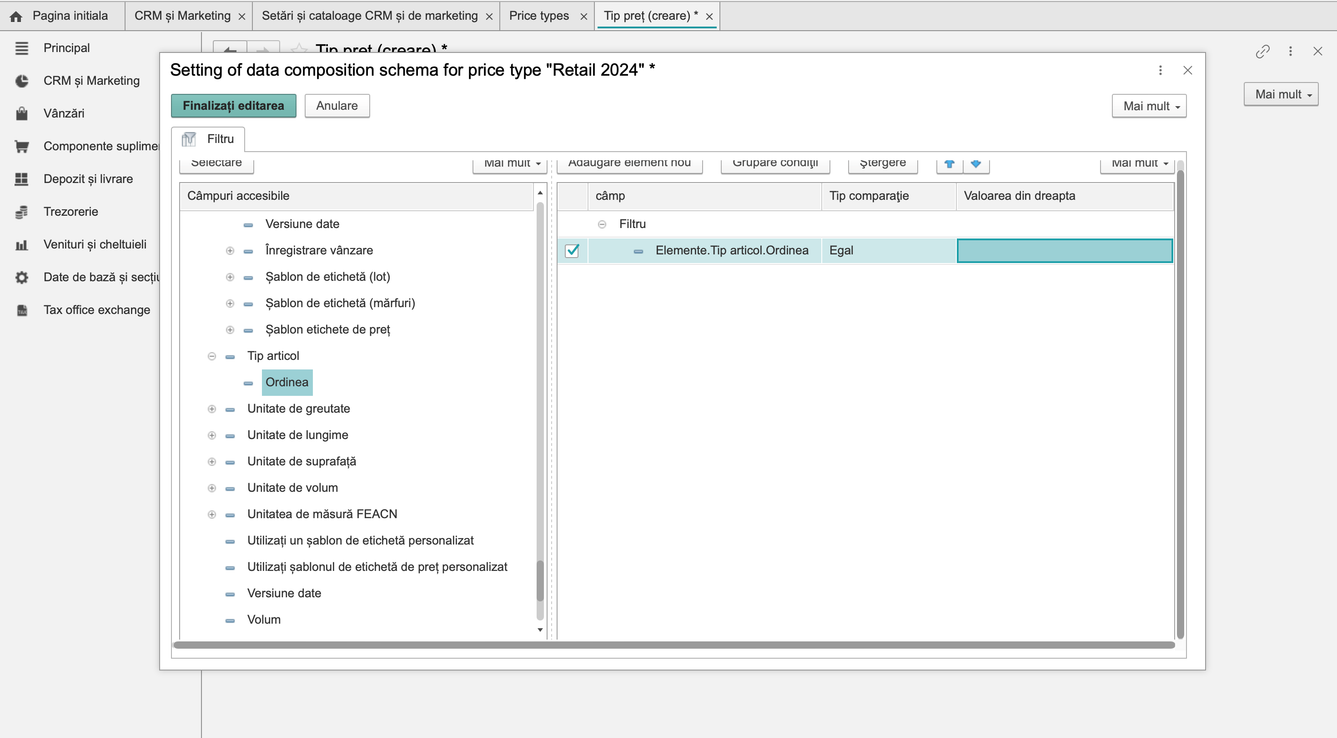Close the schema settings dialog
This screenshot has width=1337, height=738.
1187,70
